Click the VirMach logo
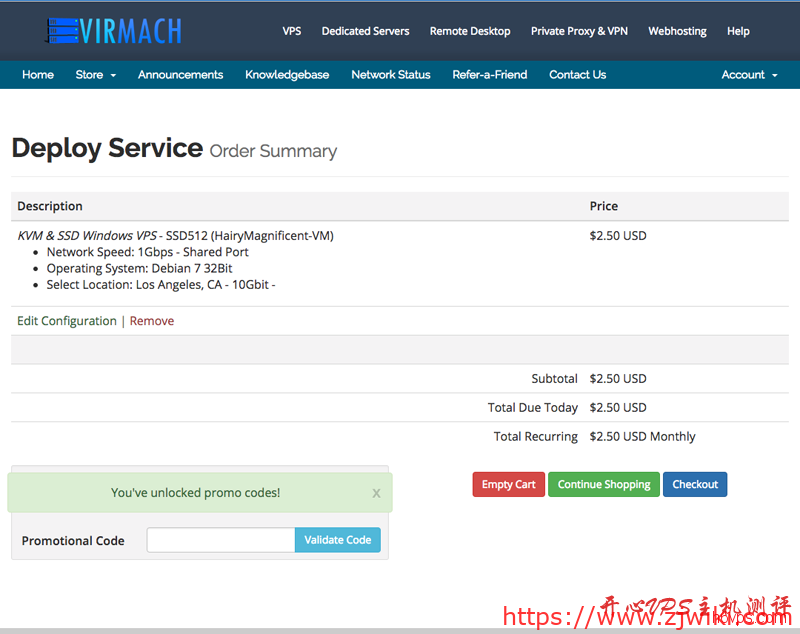Viewport: 800px width, 634px height. pyautogui.click(x=114, y=31)
